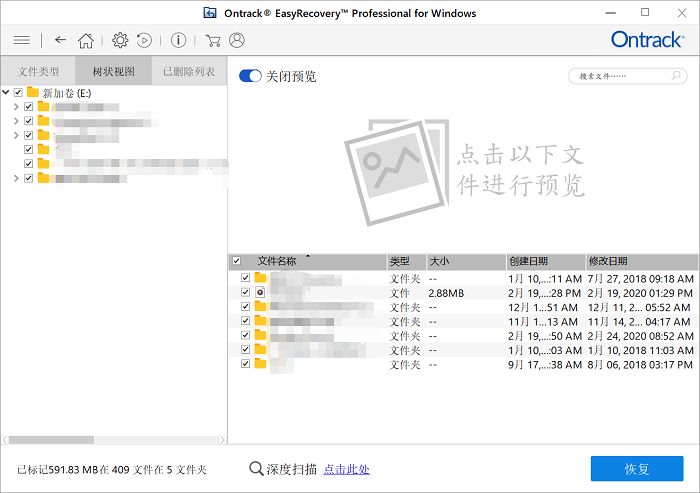
Task: Open the user account icon
Action: (x=237, y=40)
